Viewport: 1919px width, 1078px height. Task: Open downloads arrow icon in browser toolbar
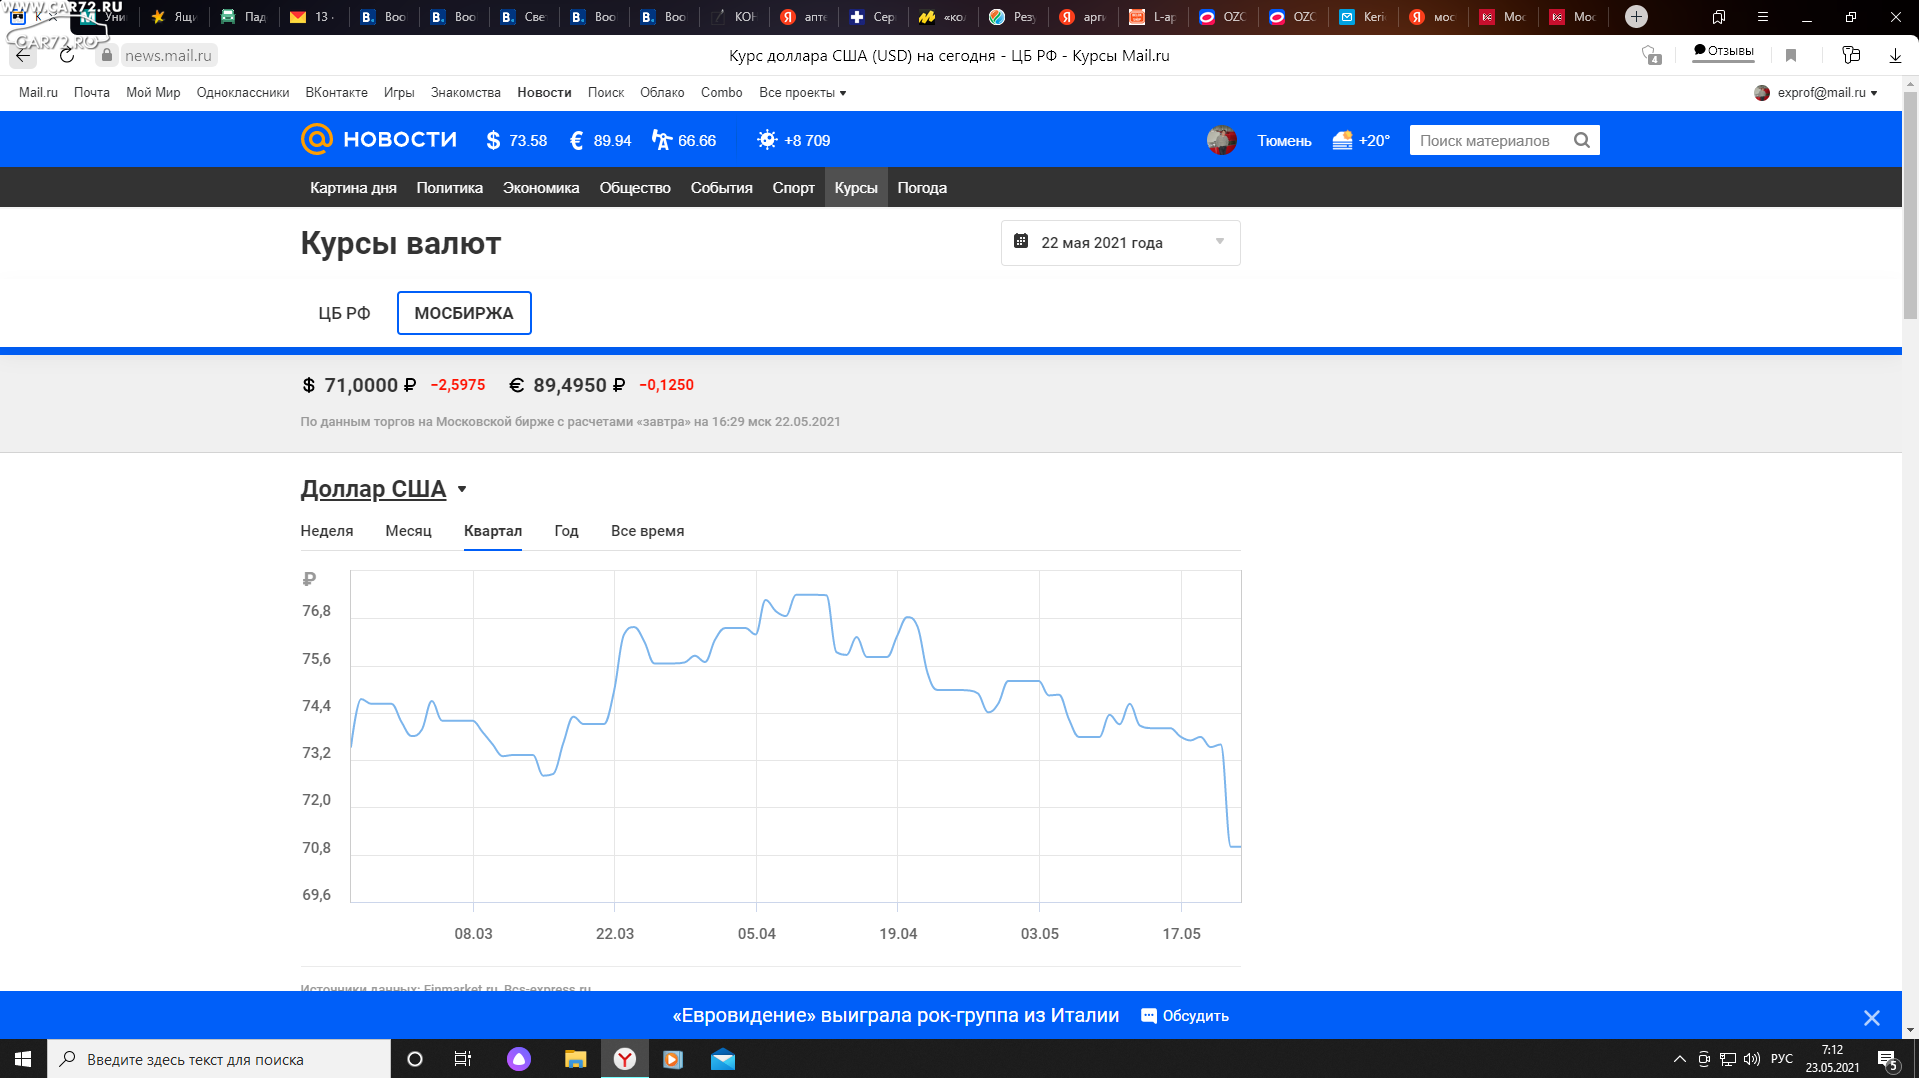pos(1895,56)
